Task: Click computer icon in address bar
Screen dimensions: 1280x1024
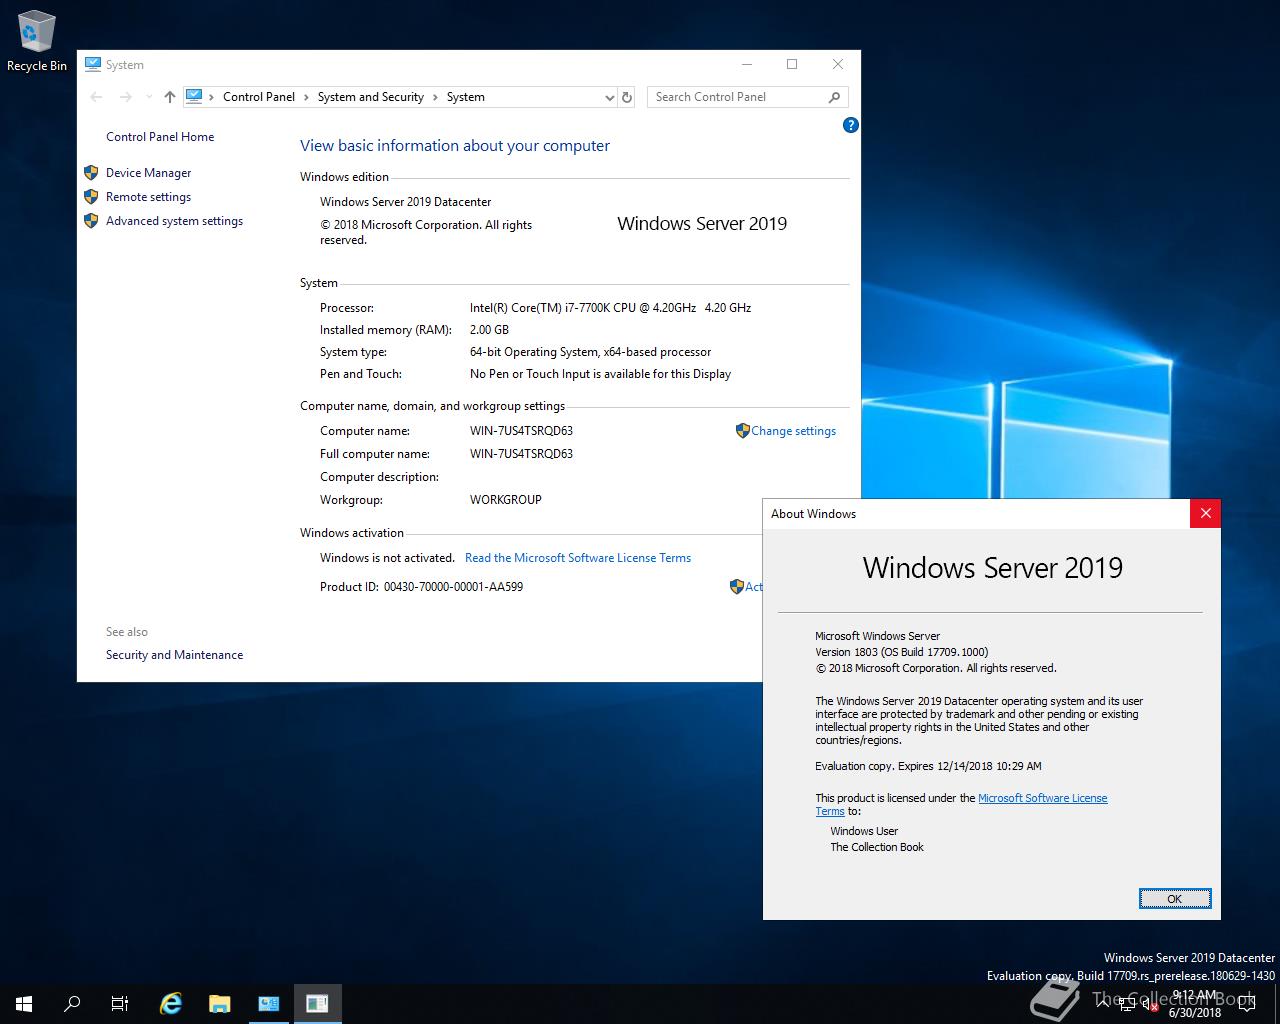Action: [x=194, y=97]
